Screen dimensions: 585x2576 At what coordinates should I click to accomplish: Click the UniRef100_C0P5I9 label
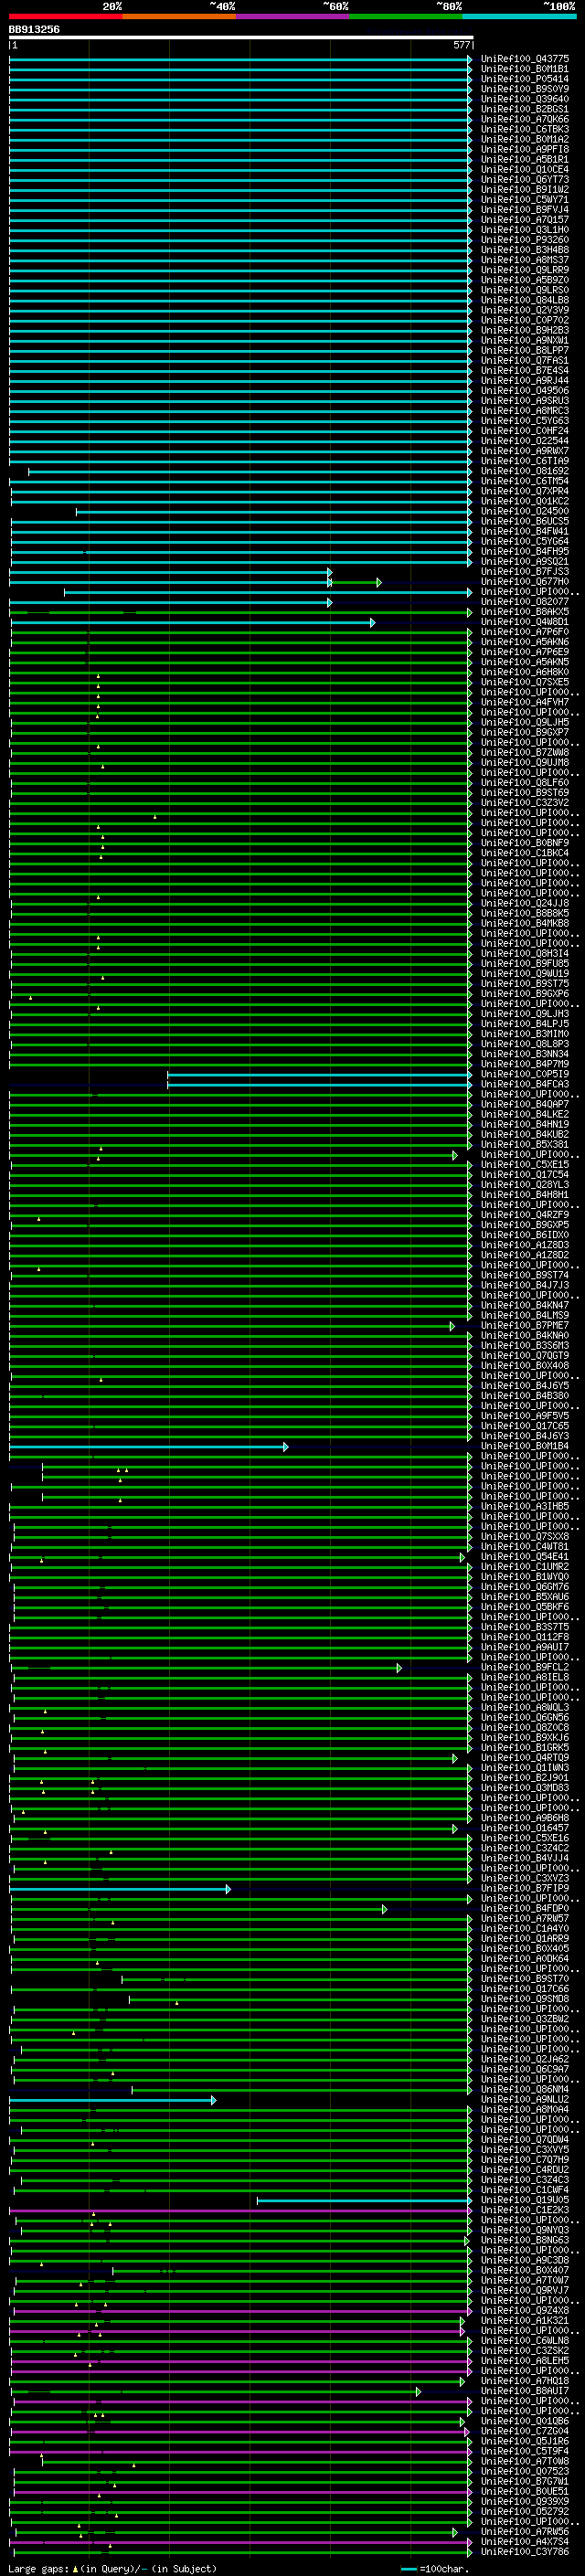pyautogui.click(x=525, y=1075)
